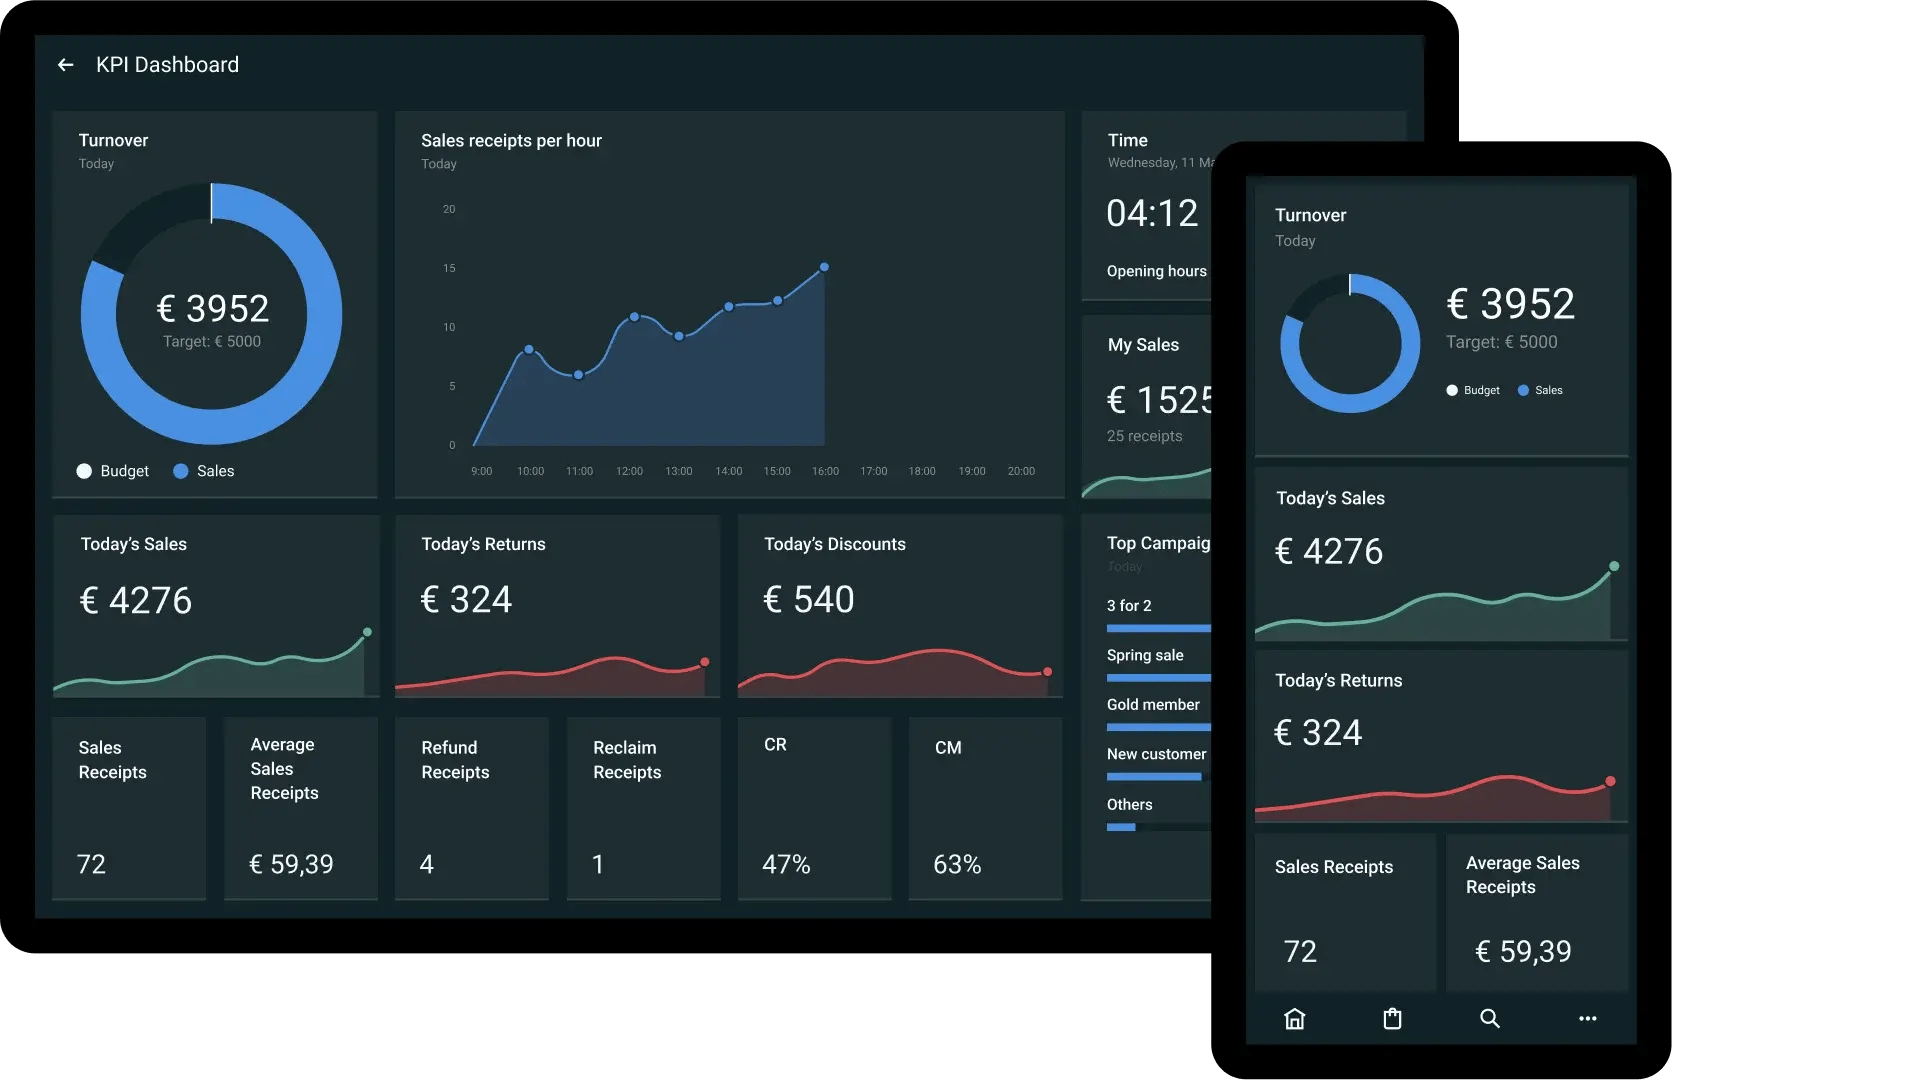Open the Today's Sales card
Image resolution: width=1920 pixels, height=1080 pixels.
(215, 607)
